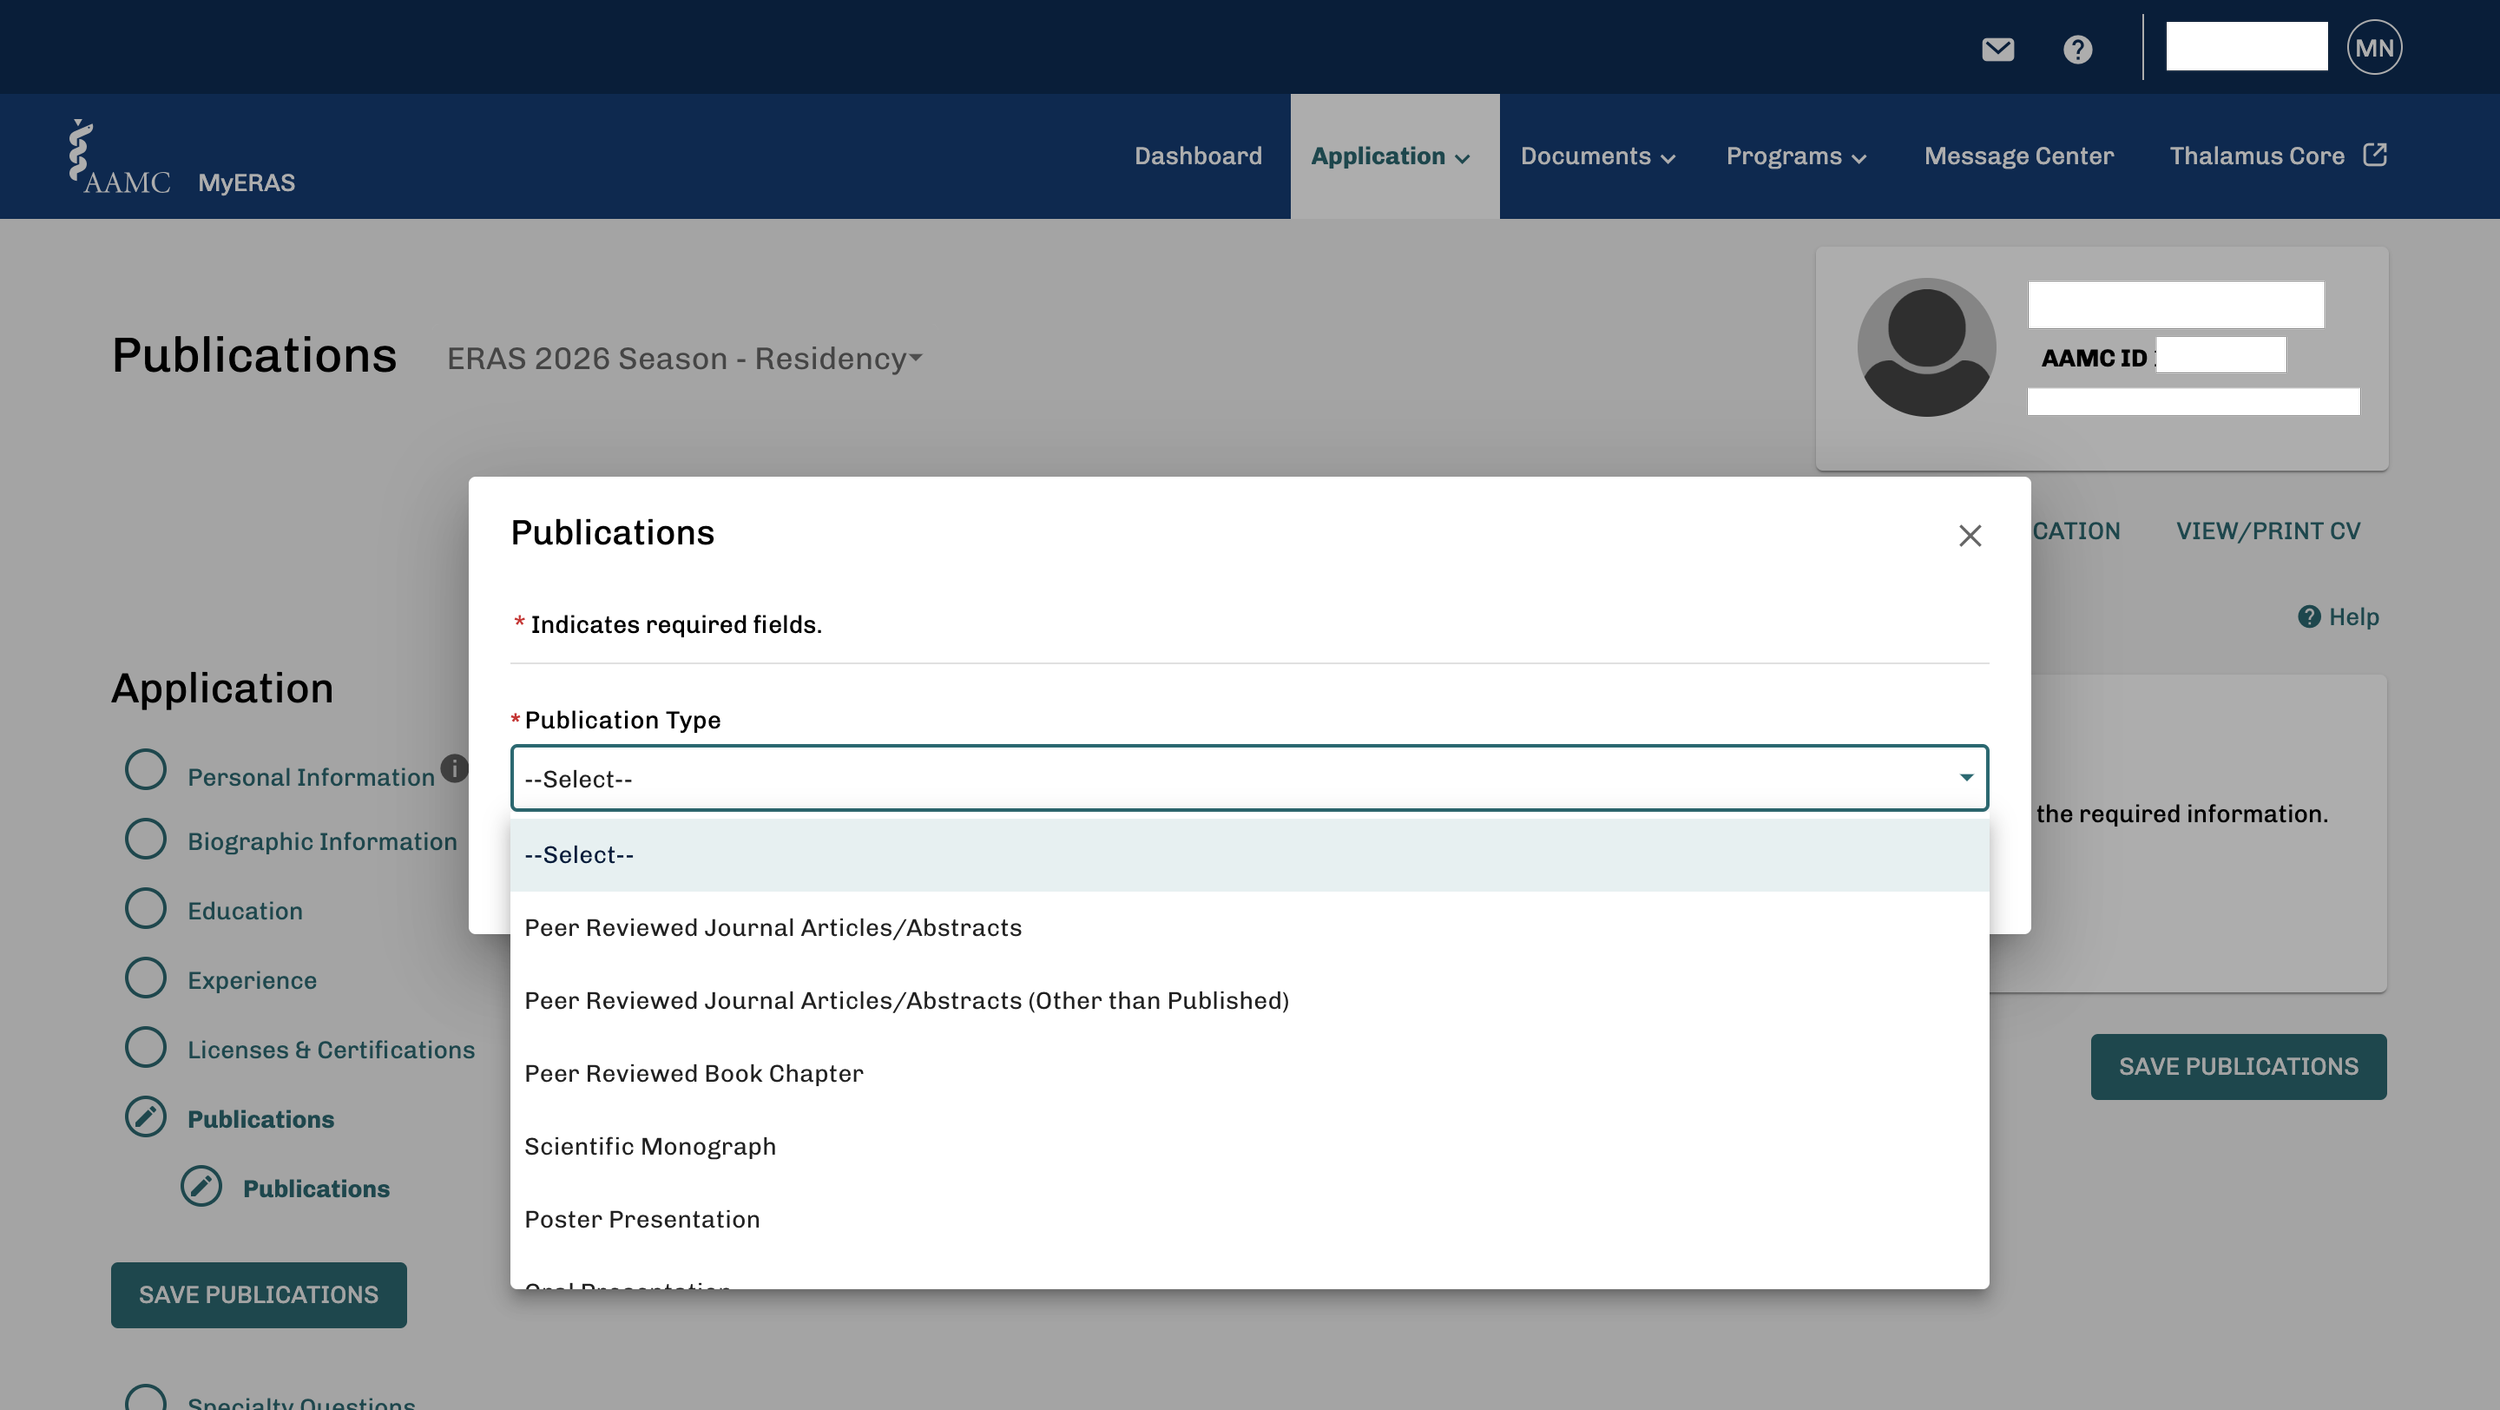
Task: Click the AAMC logo
Action: click(x=119, y=158)
